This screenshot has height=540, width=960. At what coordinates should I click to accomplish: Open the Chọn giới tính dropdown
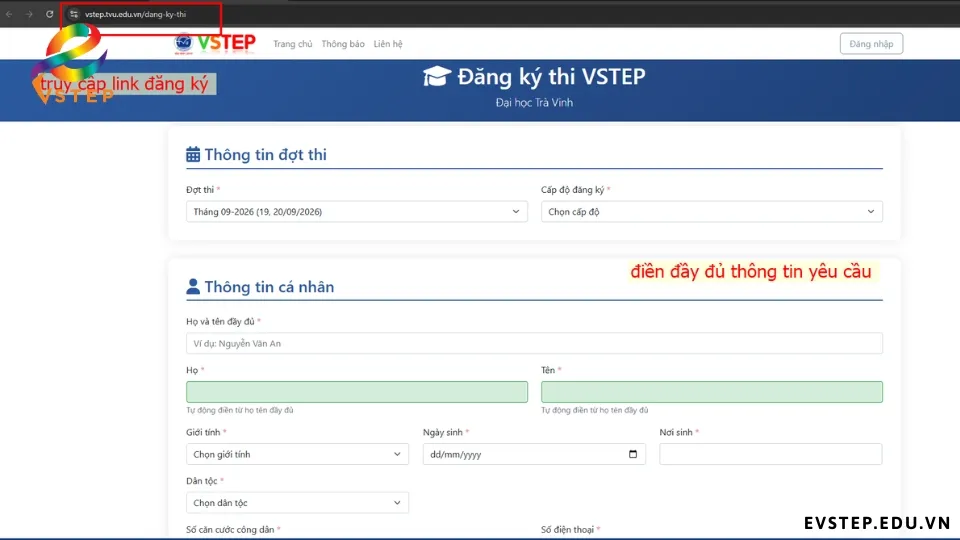pyautogui.click(x=297, y=454)
